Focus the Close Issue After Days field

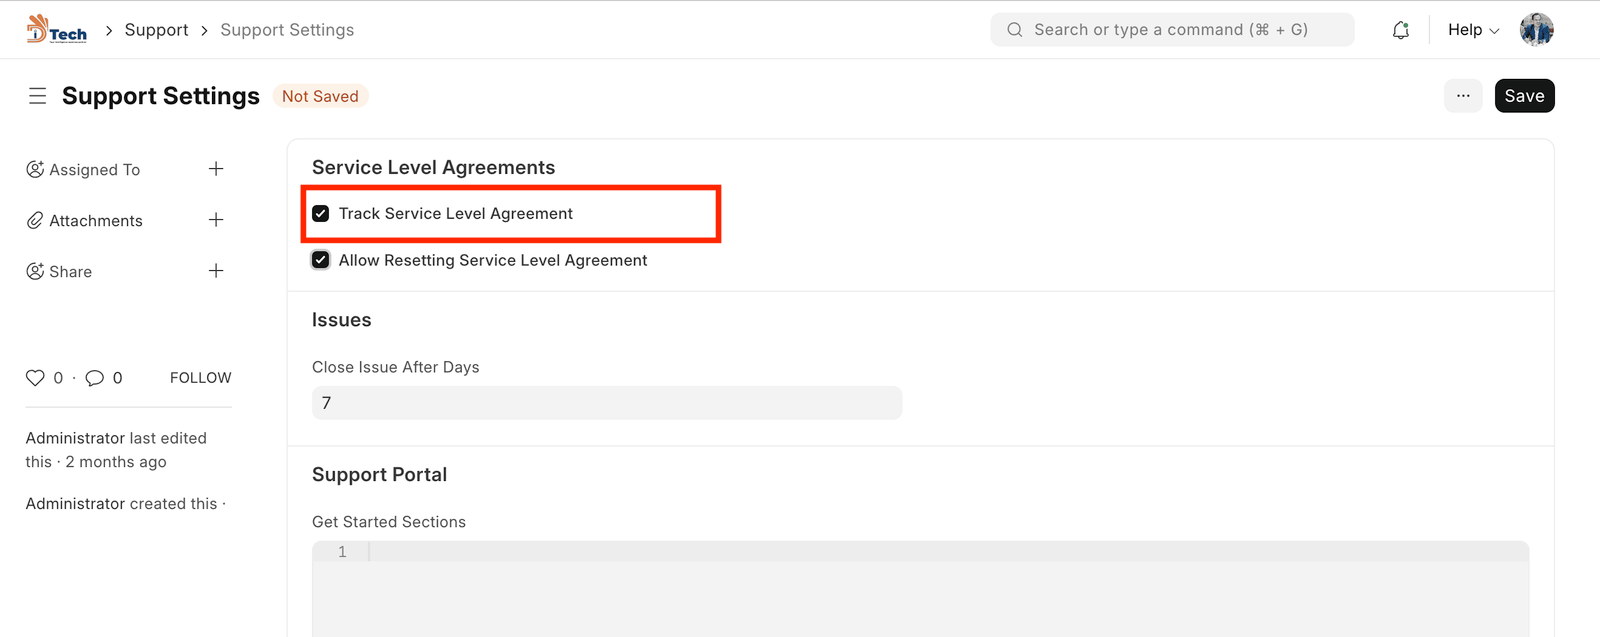(607, 403)
